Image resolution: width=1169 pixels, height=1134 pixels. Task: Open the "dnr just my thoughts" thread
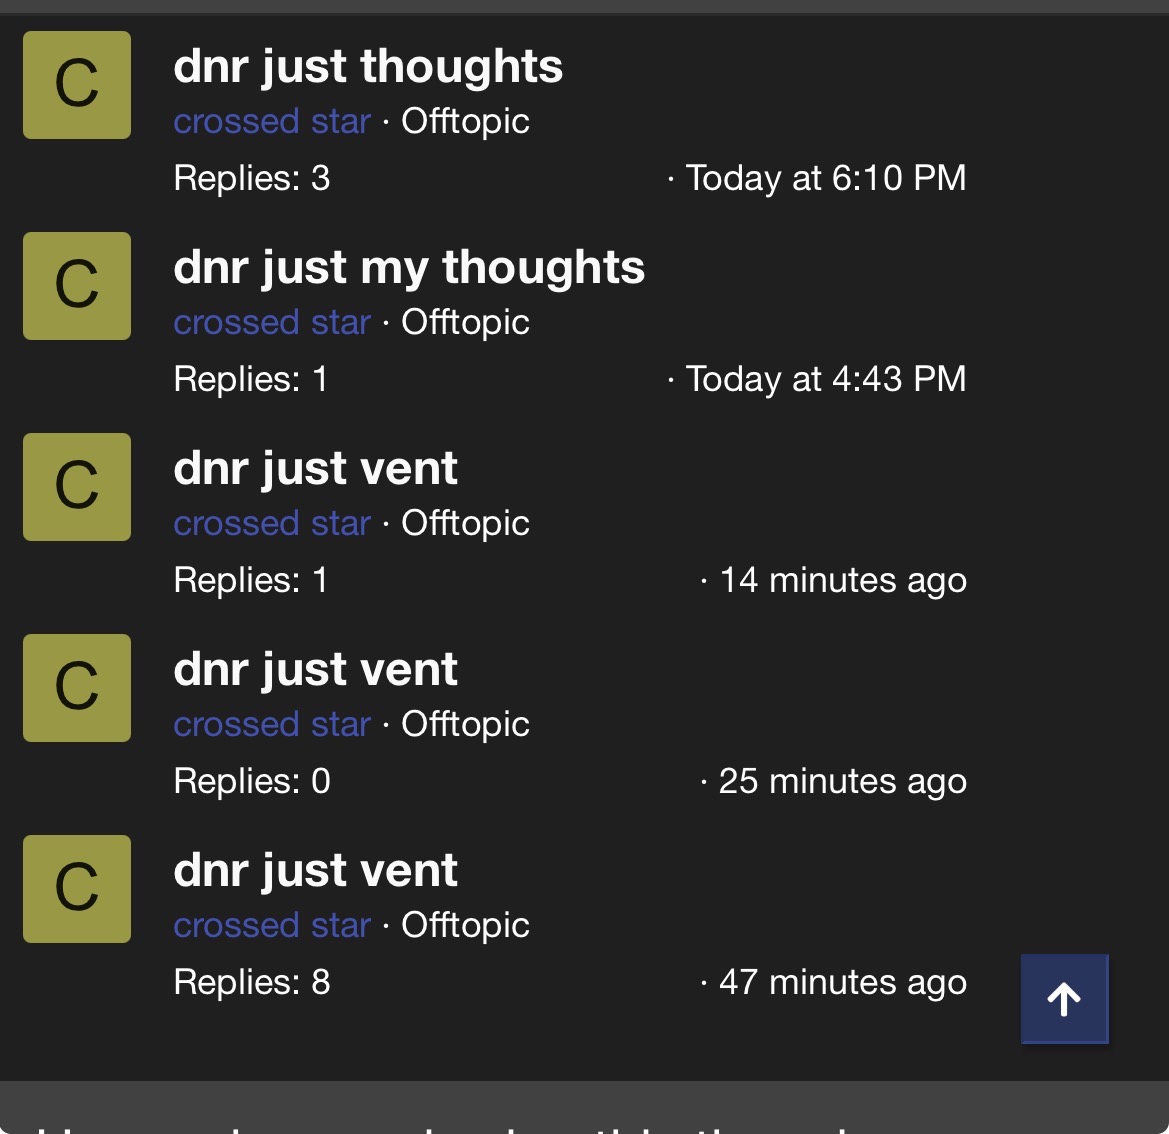[409, 268]
